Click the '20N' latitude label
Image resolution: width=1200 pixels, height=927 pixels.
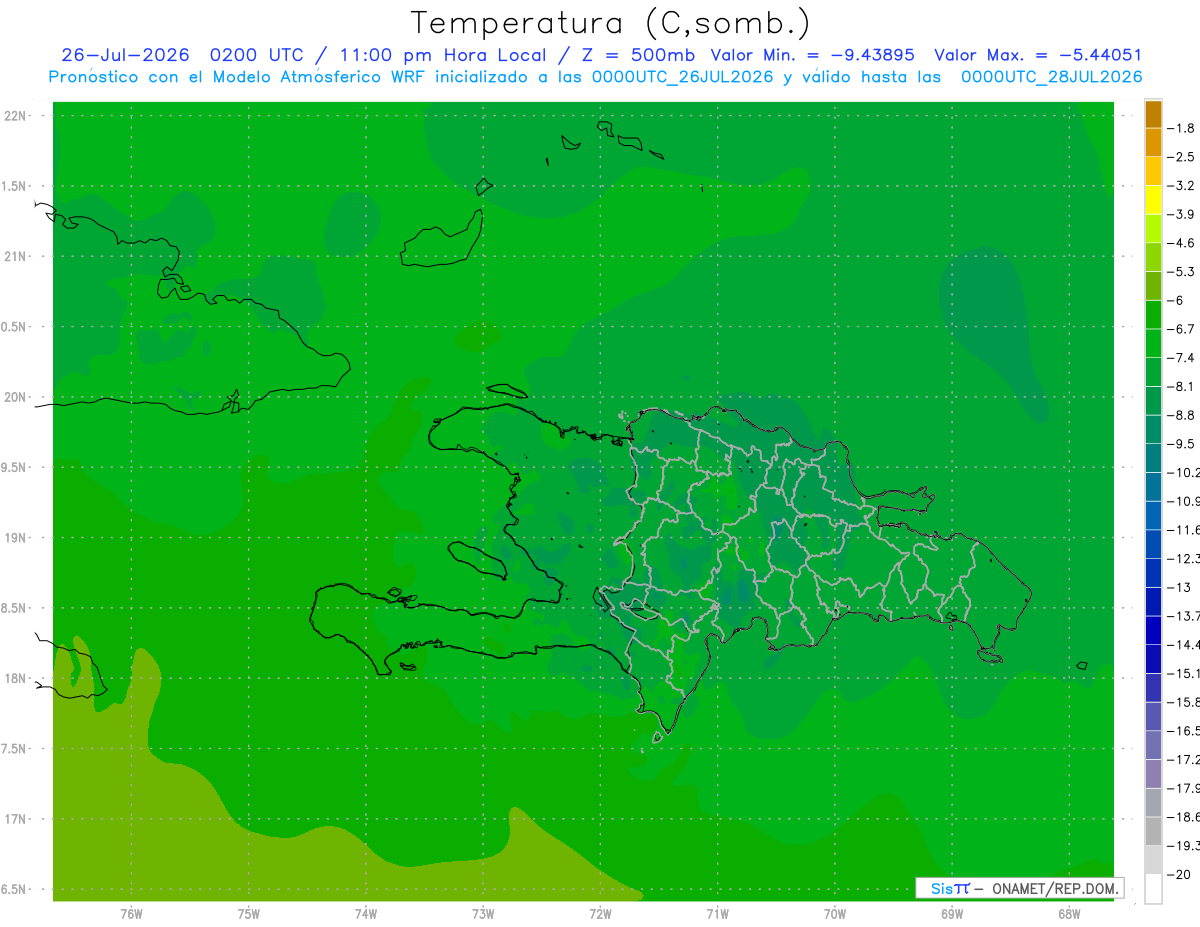[x=17, y=397]
